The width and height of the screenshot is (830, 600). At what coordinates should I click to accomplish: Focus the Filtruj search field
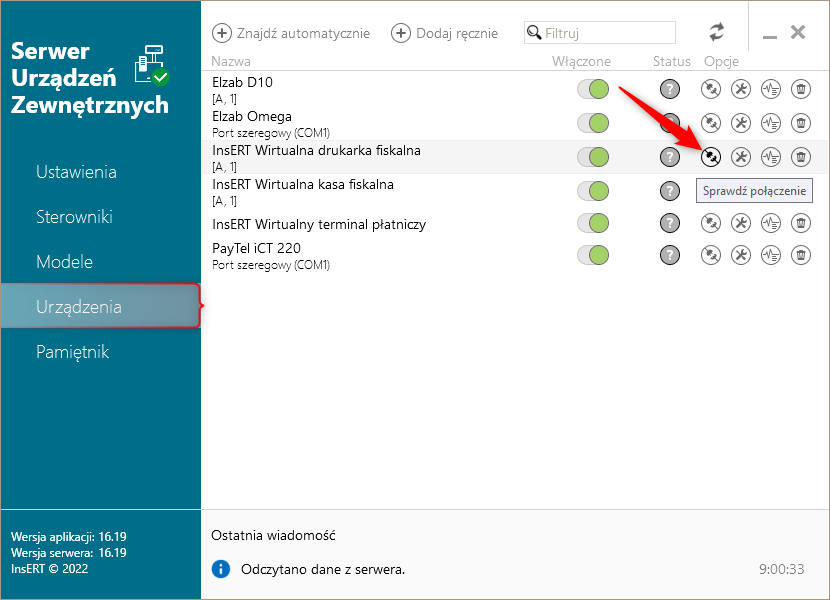600,32
